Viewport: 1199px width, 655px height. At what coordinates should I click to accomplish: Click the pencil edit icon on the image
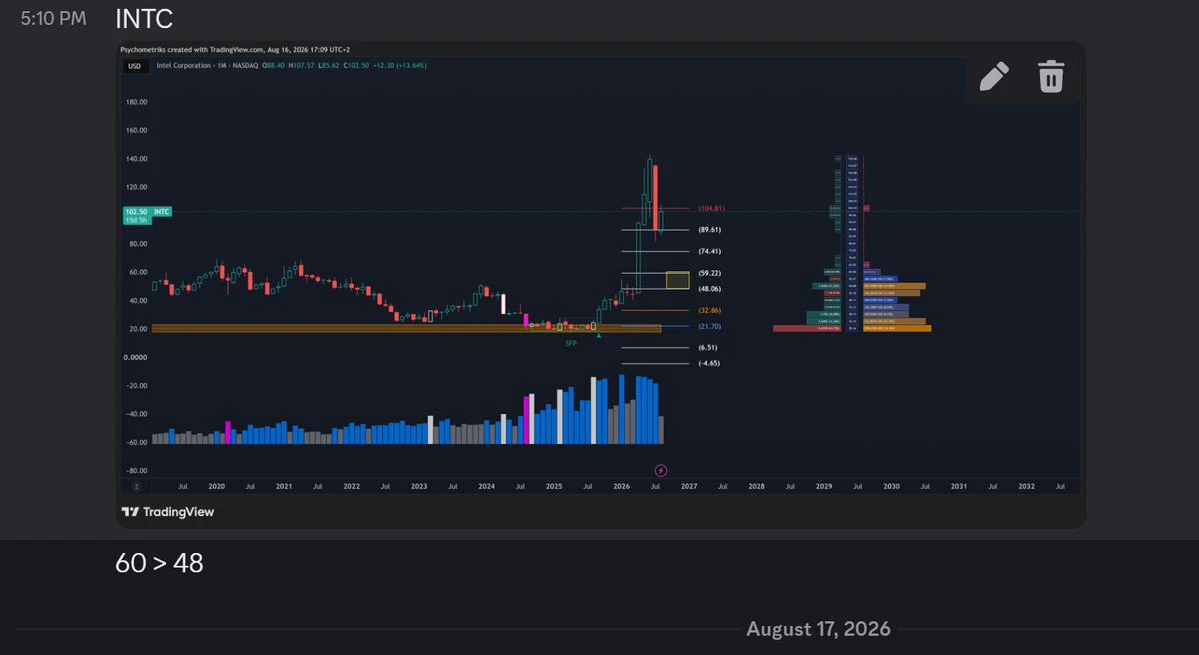994,76
